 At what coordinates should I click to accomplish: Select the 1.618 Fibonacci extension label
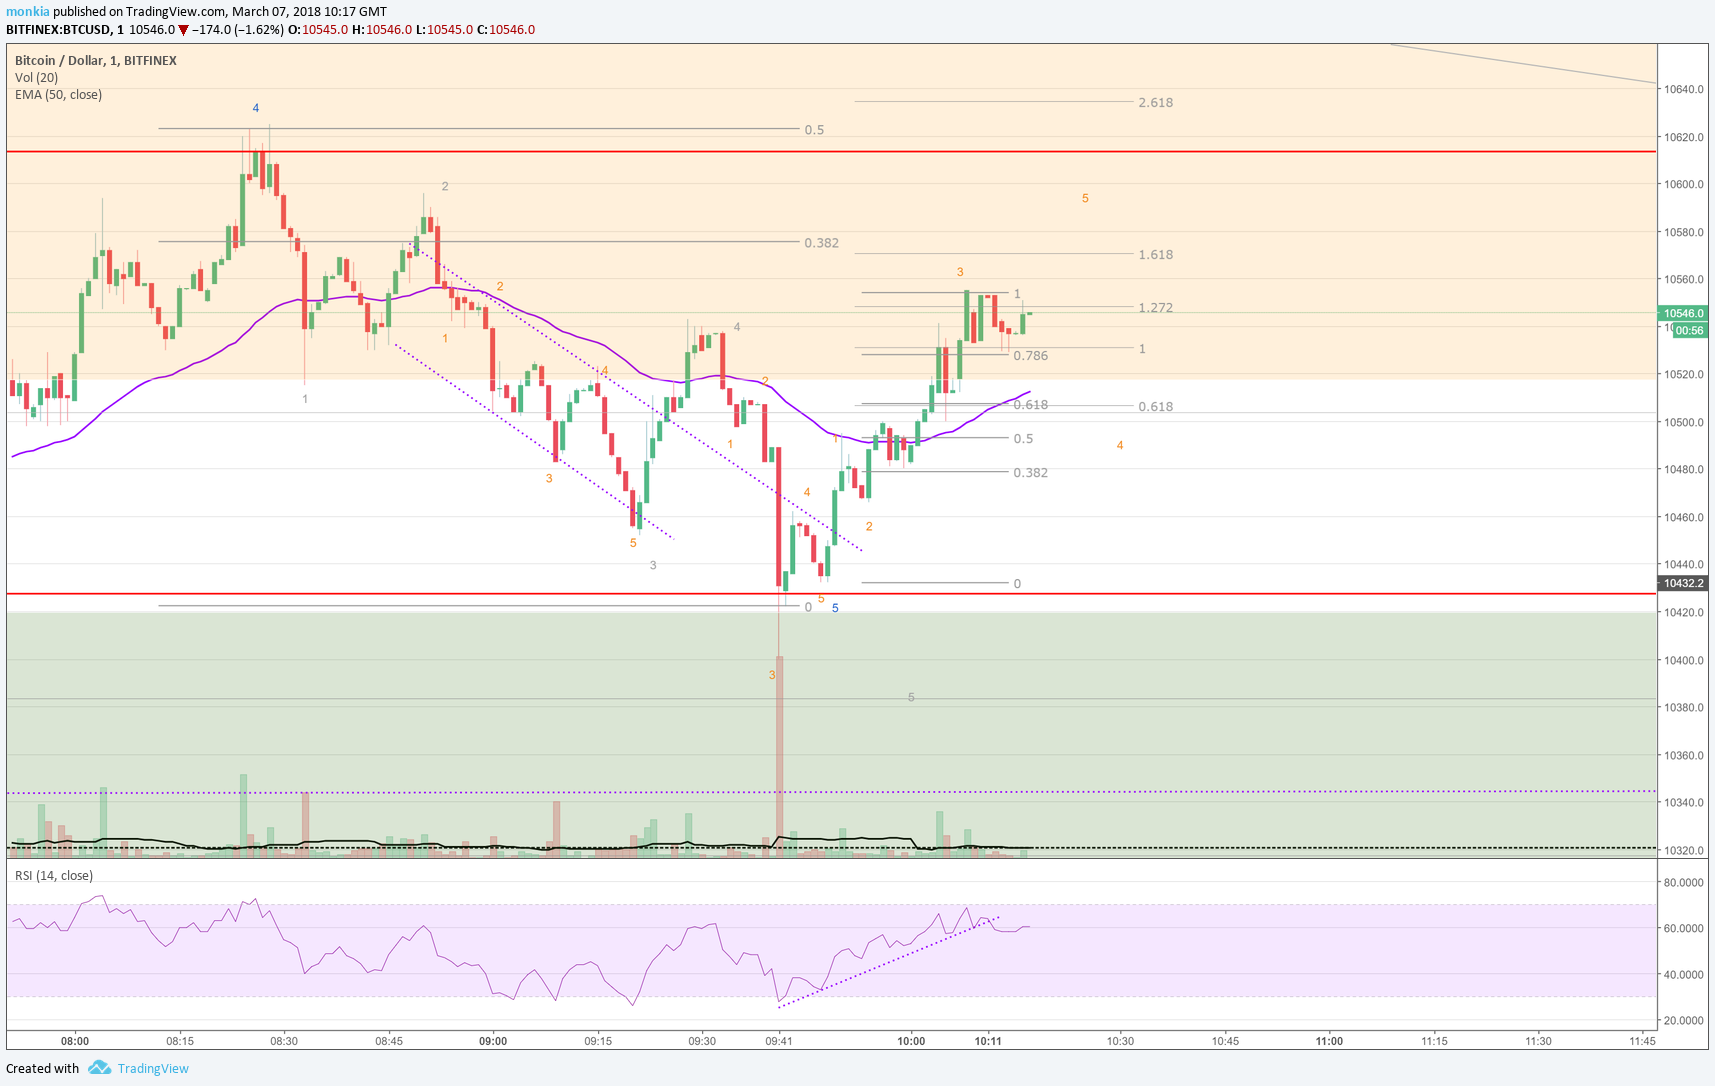pos(1155,254)
